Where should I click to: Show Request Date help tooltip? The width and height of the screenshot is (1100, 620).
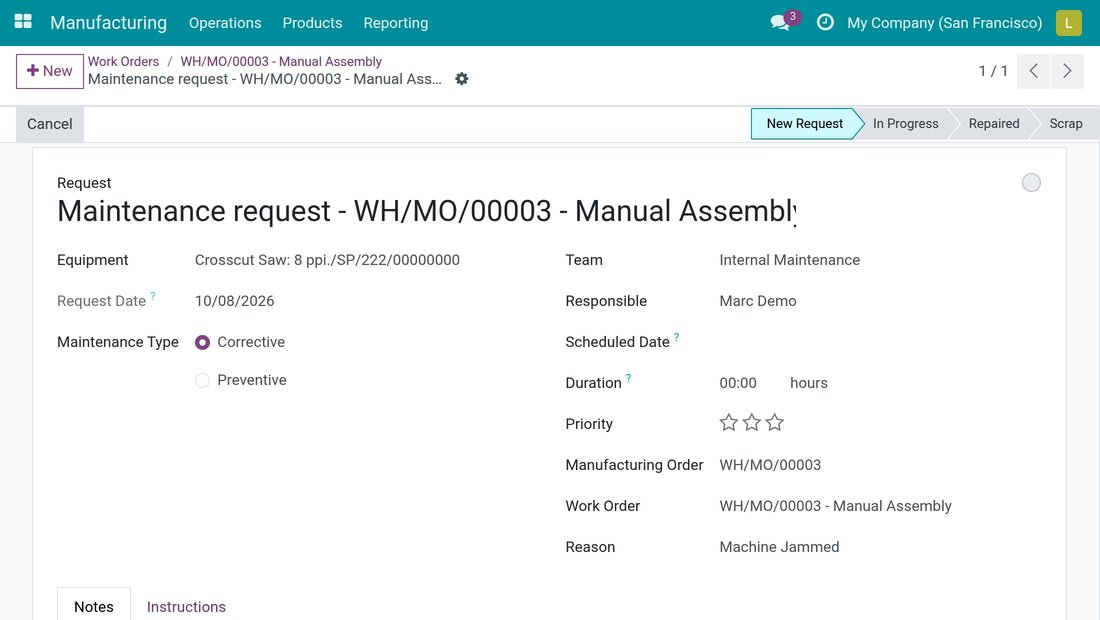point(153,296)
